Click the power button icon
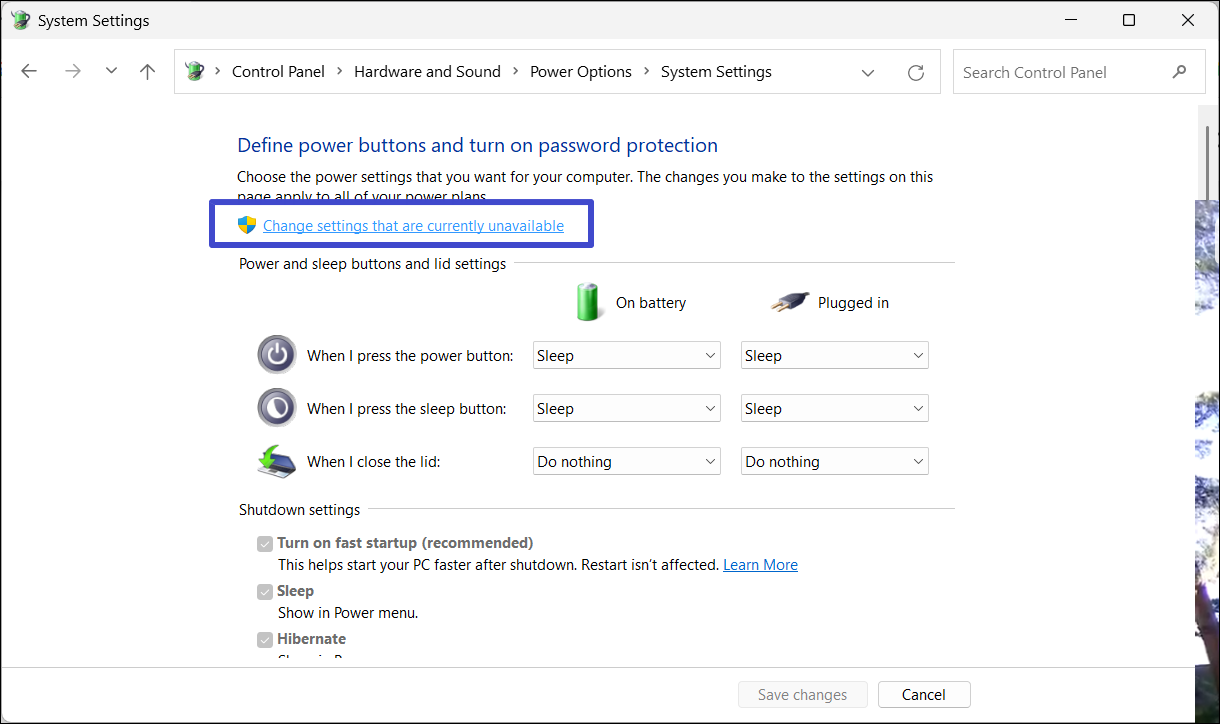The width and height of the screenshot is (1220, 724). pos(277,355)
